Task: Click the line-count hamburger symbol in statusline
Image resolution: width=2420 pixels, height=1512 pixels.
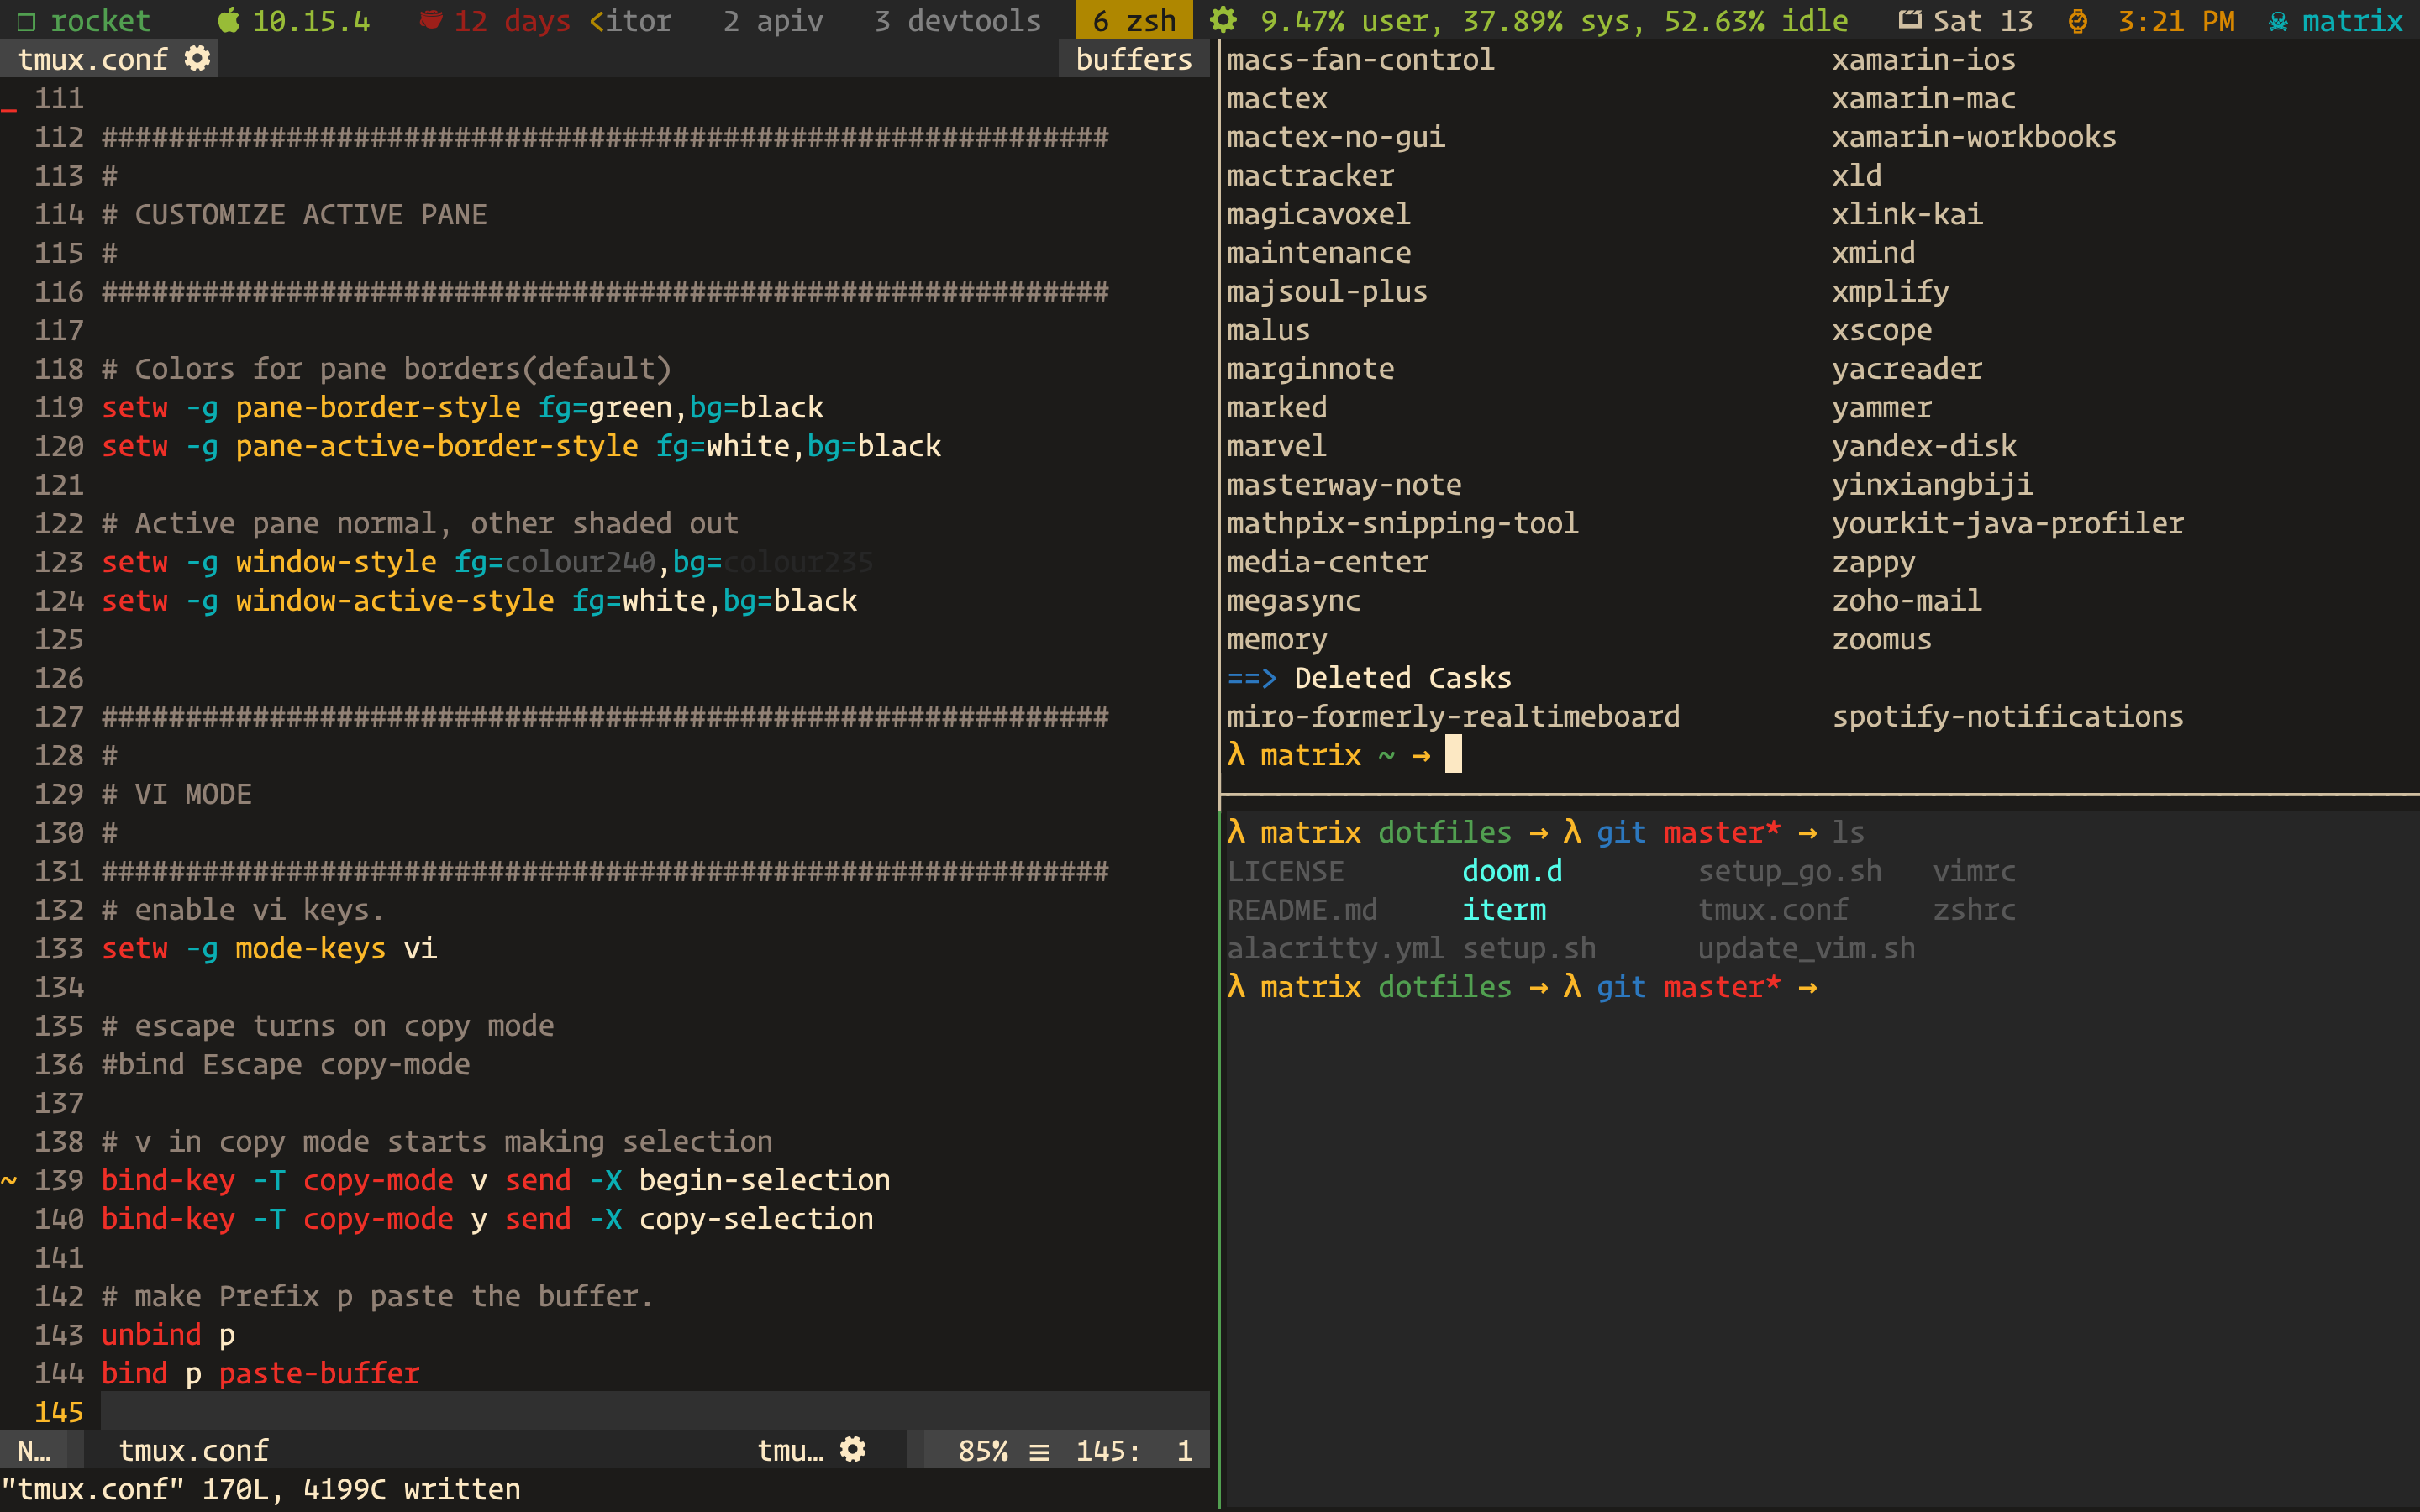Action: tap(1039, 1451)
